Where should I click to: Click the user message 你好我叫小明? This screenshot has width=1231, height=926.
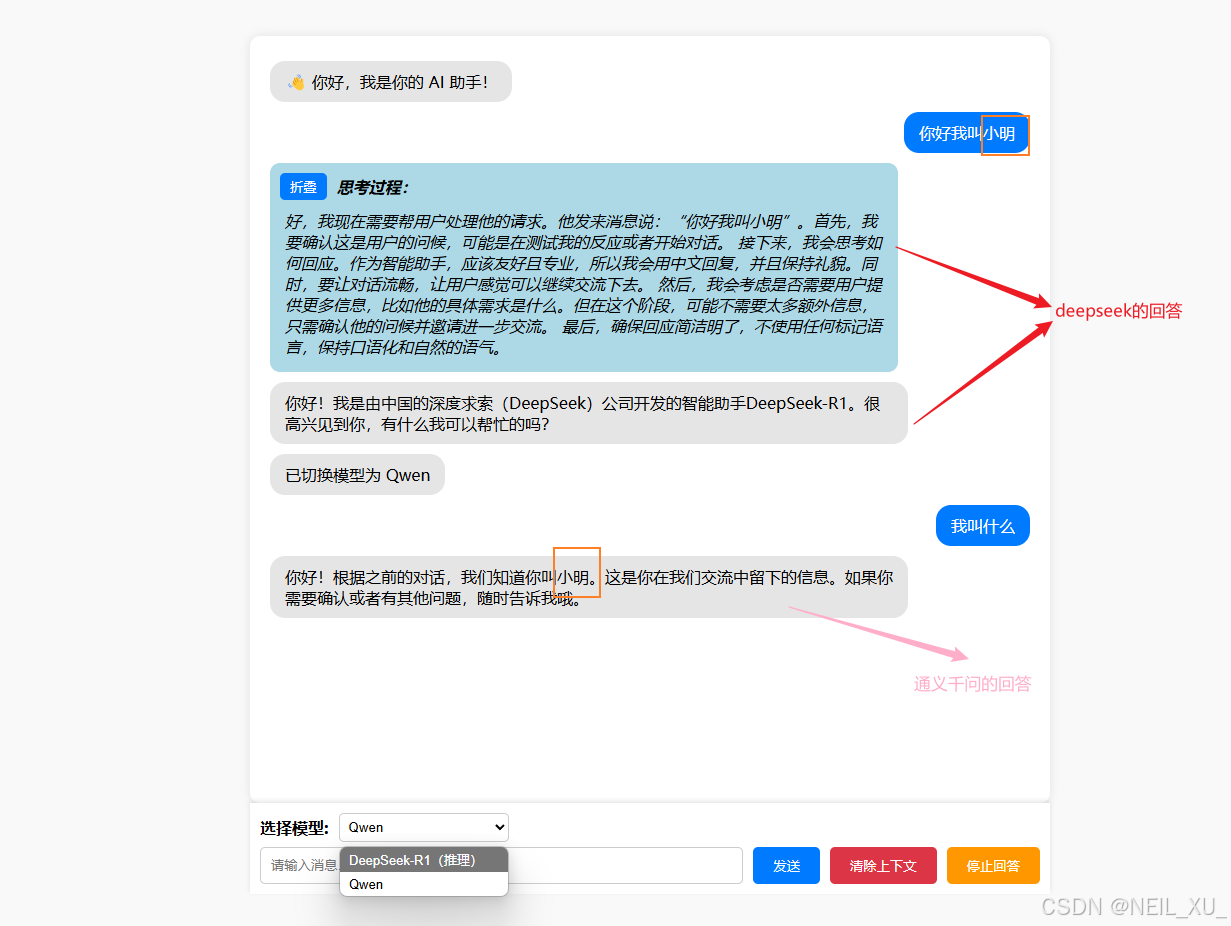(967, 133)
